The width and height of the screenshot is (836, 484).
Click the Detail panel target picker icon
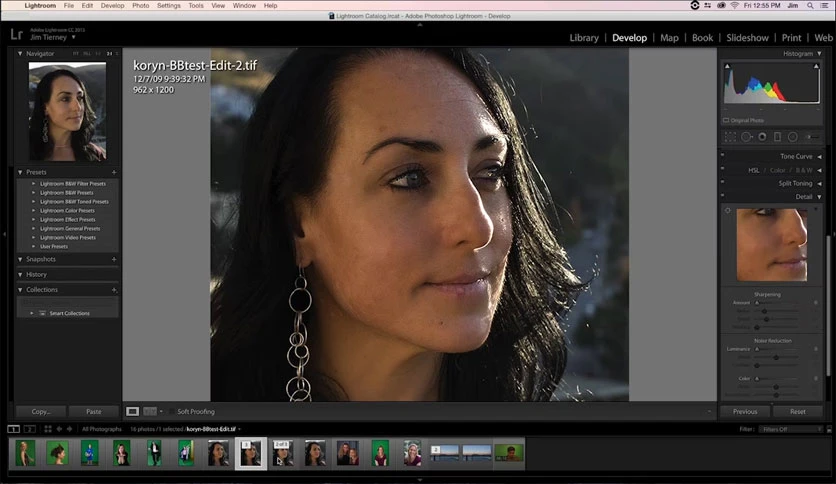(728, 211)
